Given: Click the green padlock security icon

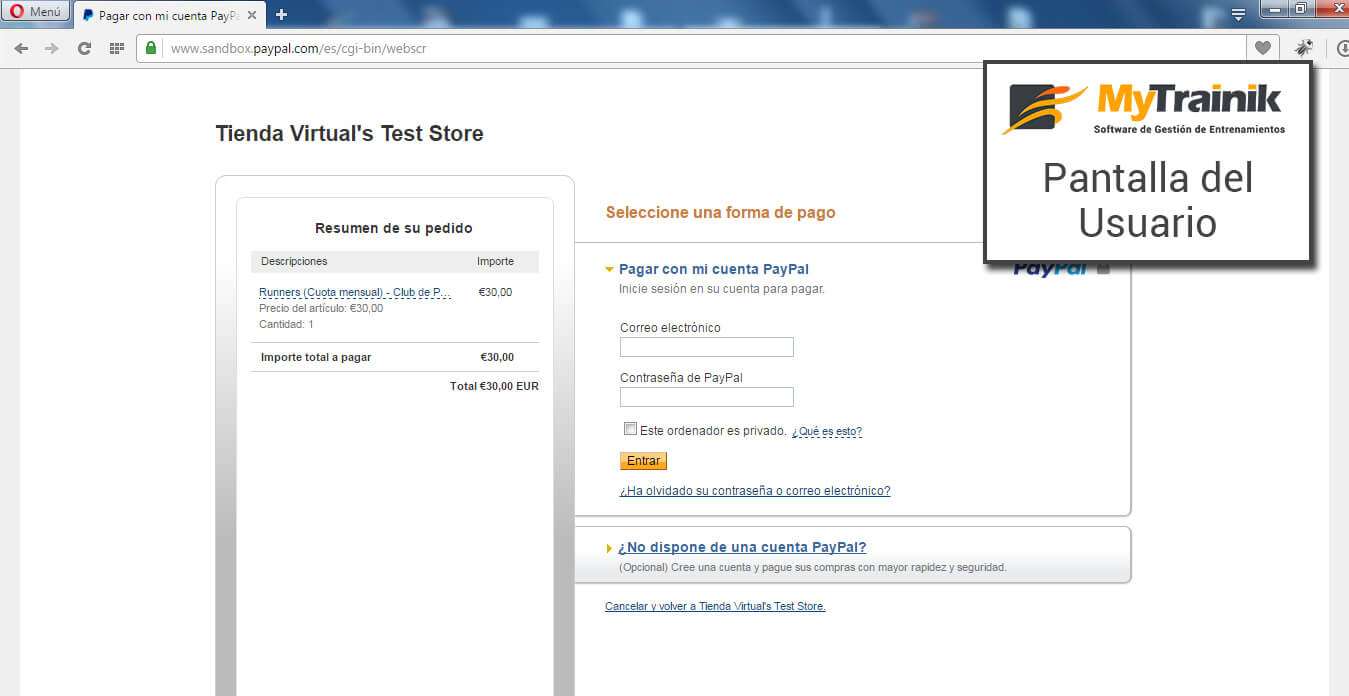Looking at the screenshot, I should click(151, 48).
